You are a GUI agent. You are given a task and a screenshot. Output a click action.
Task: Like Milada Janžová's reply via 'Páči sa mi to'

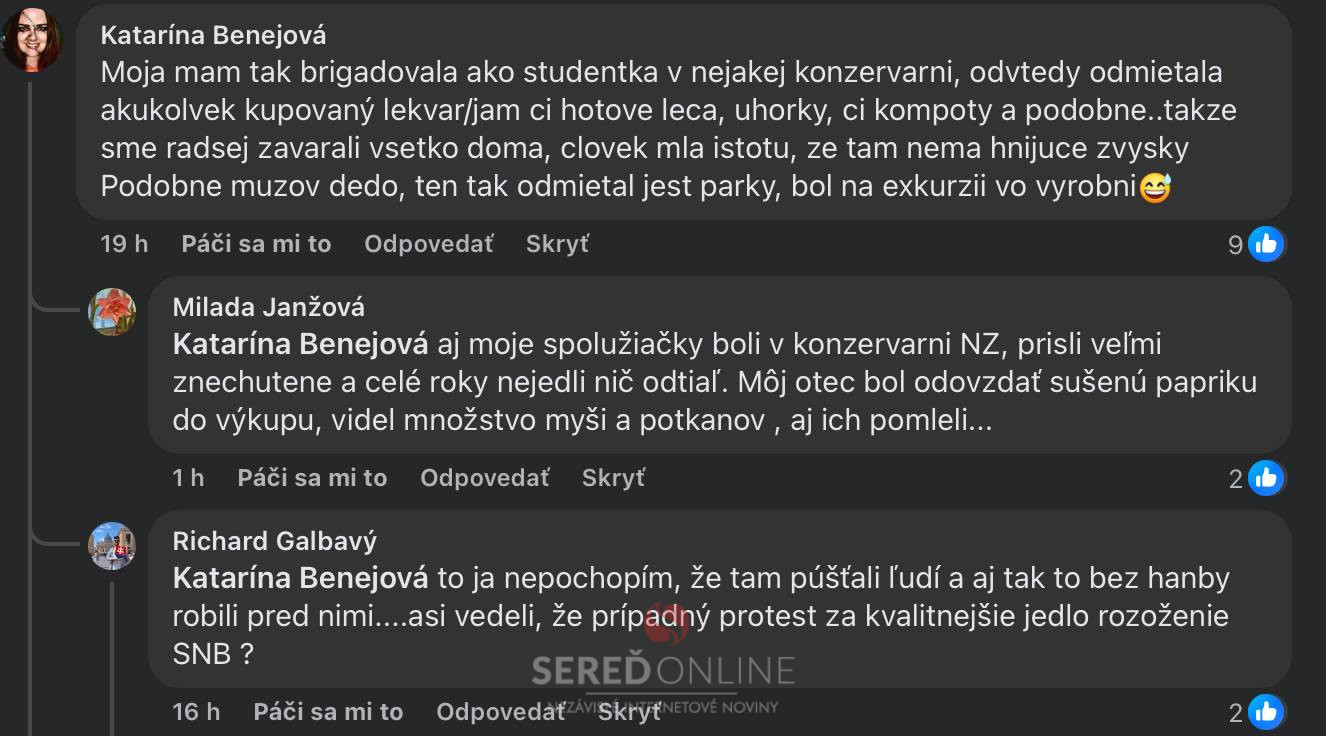click(312, 478)
